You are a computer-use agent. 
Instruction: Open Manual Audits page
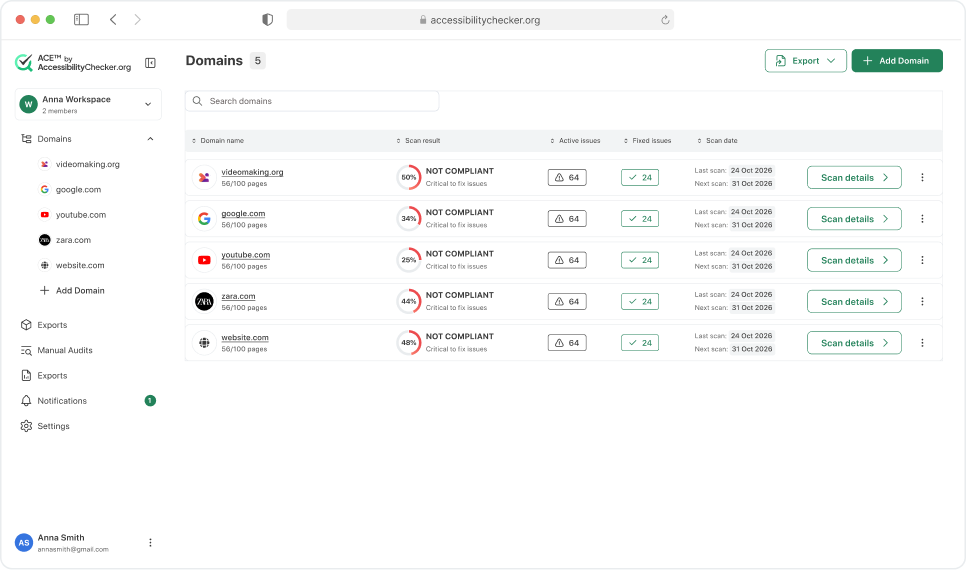coord(56,350)
